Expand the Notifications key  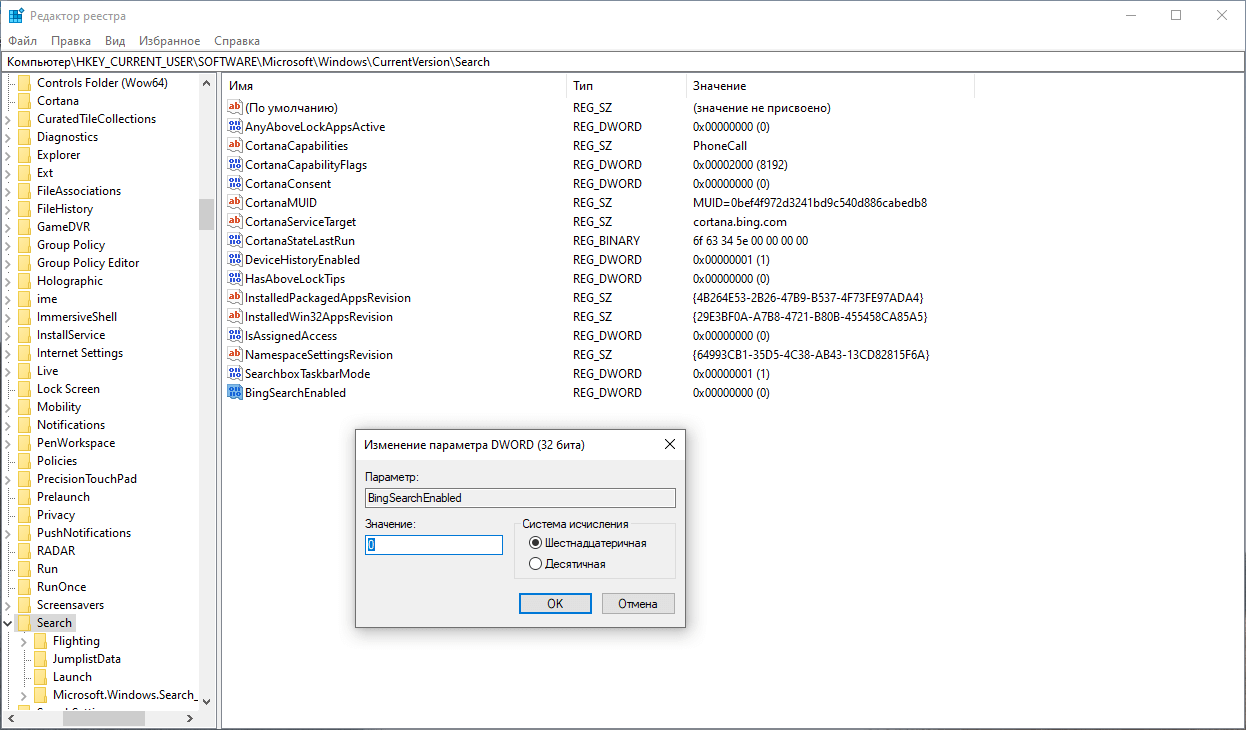click(x=8, y=425)
